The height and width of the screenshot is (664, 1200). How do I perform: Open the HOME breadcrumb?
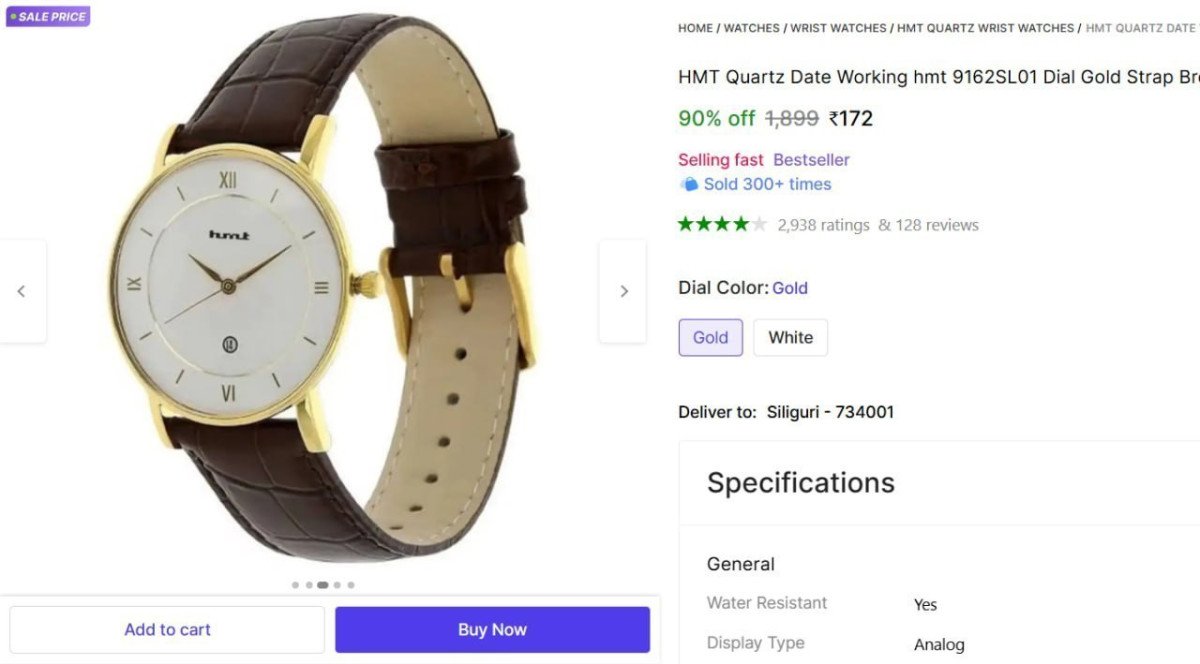695,28
